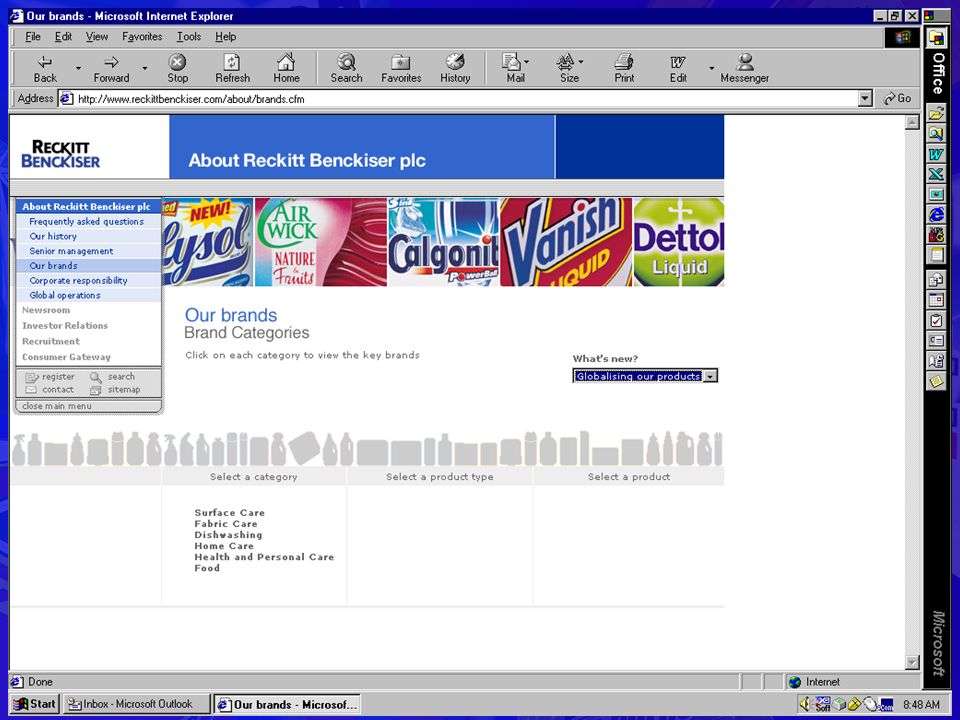Open the History pane
This screenshot has width=960, height=720.
(455, 68)
